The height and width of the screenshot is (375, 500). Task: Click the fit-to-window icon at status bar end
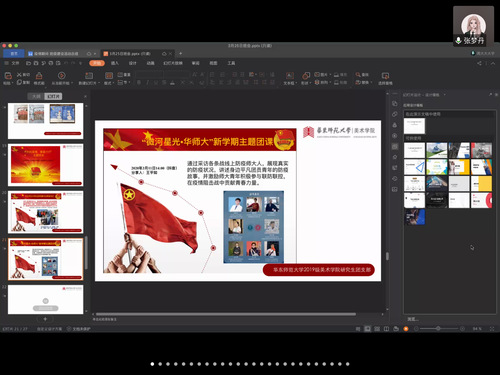492,329
